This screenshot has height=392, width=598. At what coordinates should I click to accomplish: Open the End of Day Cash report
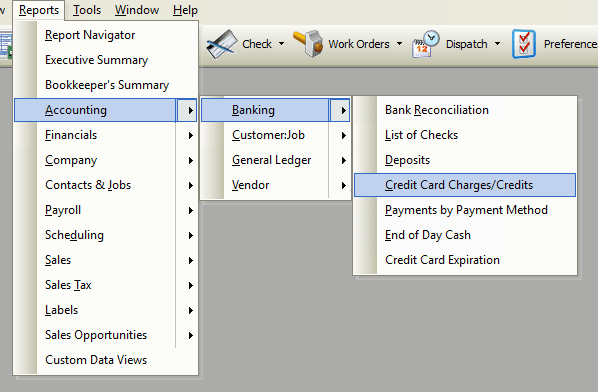(465, 235)
